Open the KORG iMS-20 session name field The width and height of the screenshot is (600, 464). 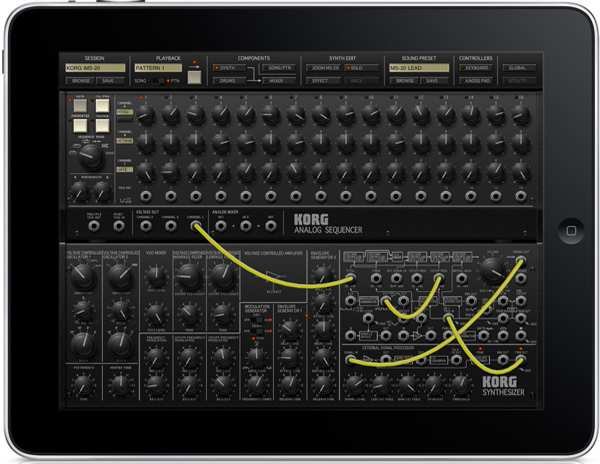click(x=95, y=68)
